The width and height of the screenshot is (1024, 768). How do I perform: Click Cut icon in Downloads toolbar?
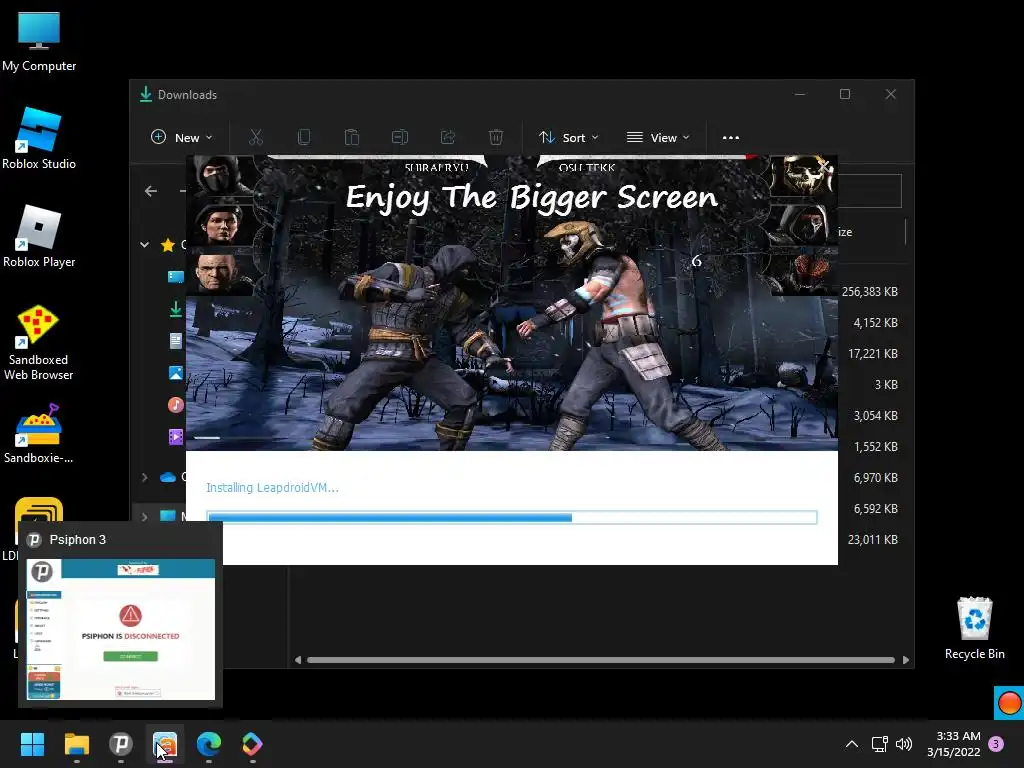[x=255, y=137]
